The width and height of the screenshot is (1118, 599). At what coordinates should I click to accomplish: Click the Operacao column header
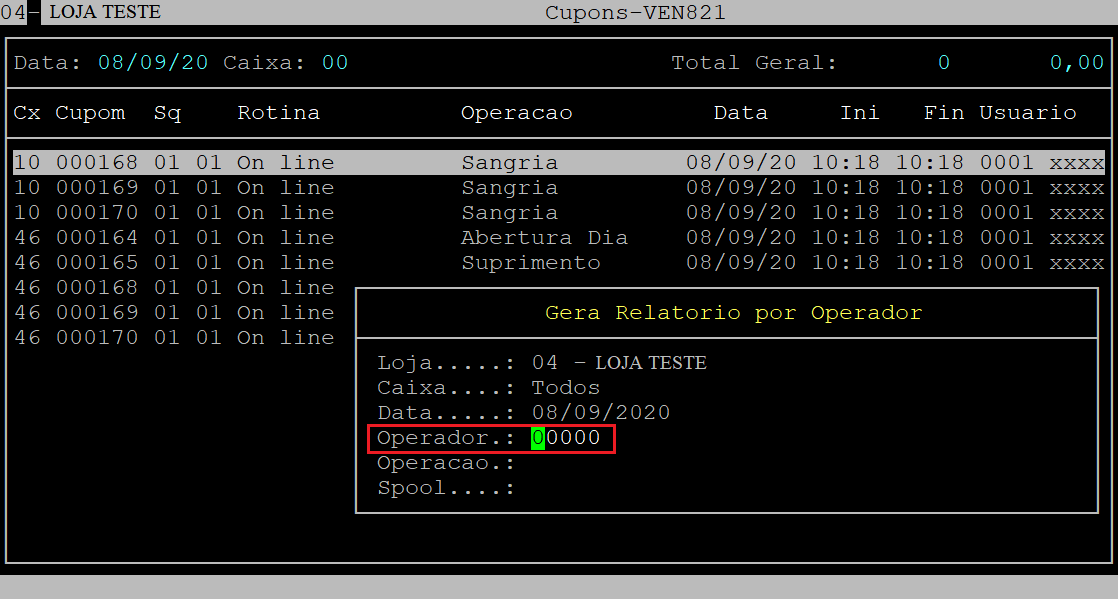tap(516, 112)
